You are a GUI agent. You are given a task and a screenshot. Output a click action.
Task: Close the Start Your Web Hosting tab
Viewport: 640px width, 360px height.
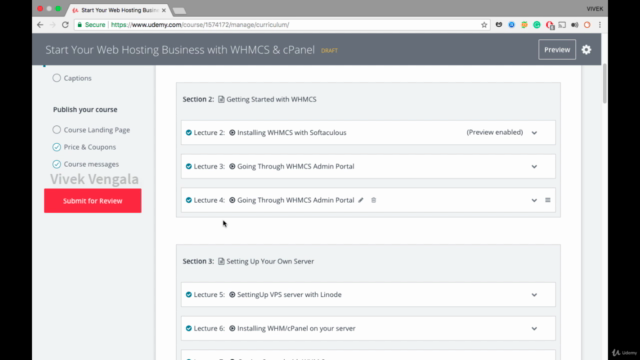[x=164, y=10]
